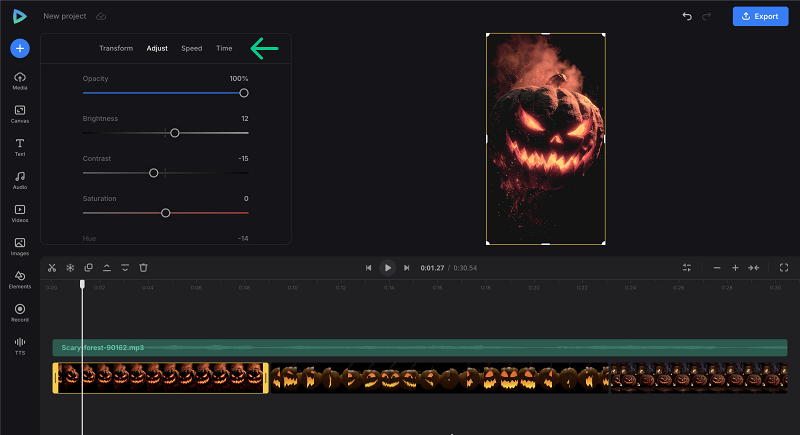Click the Saturation value 0
The width and height of the screenshot is (800, 435).
tap(246, 198)
